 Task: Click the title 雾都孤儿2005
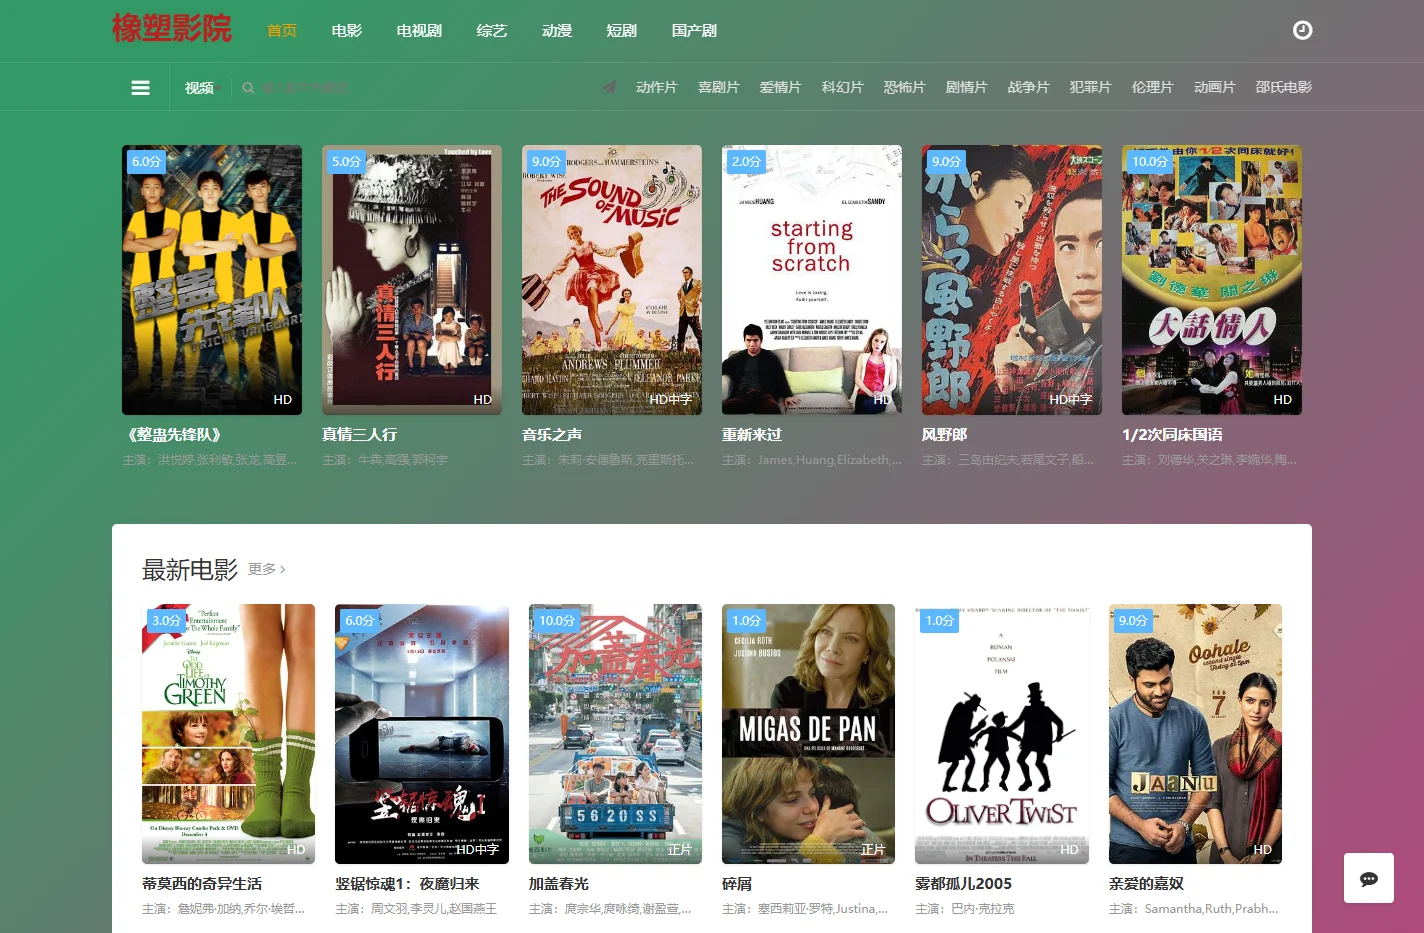pos(963,884)
